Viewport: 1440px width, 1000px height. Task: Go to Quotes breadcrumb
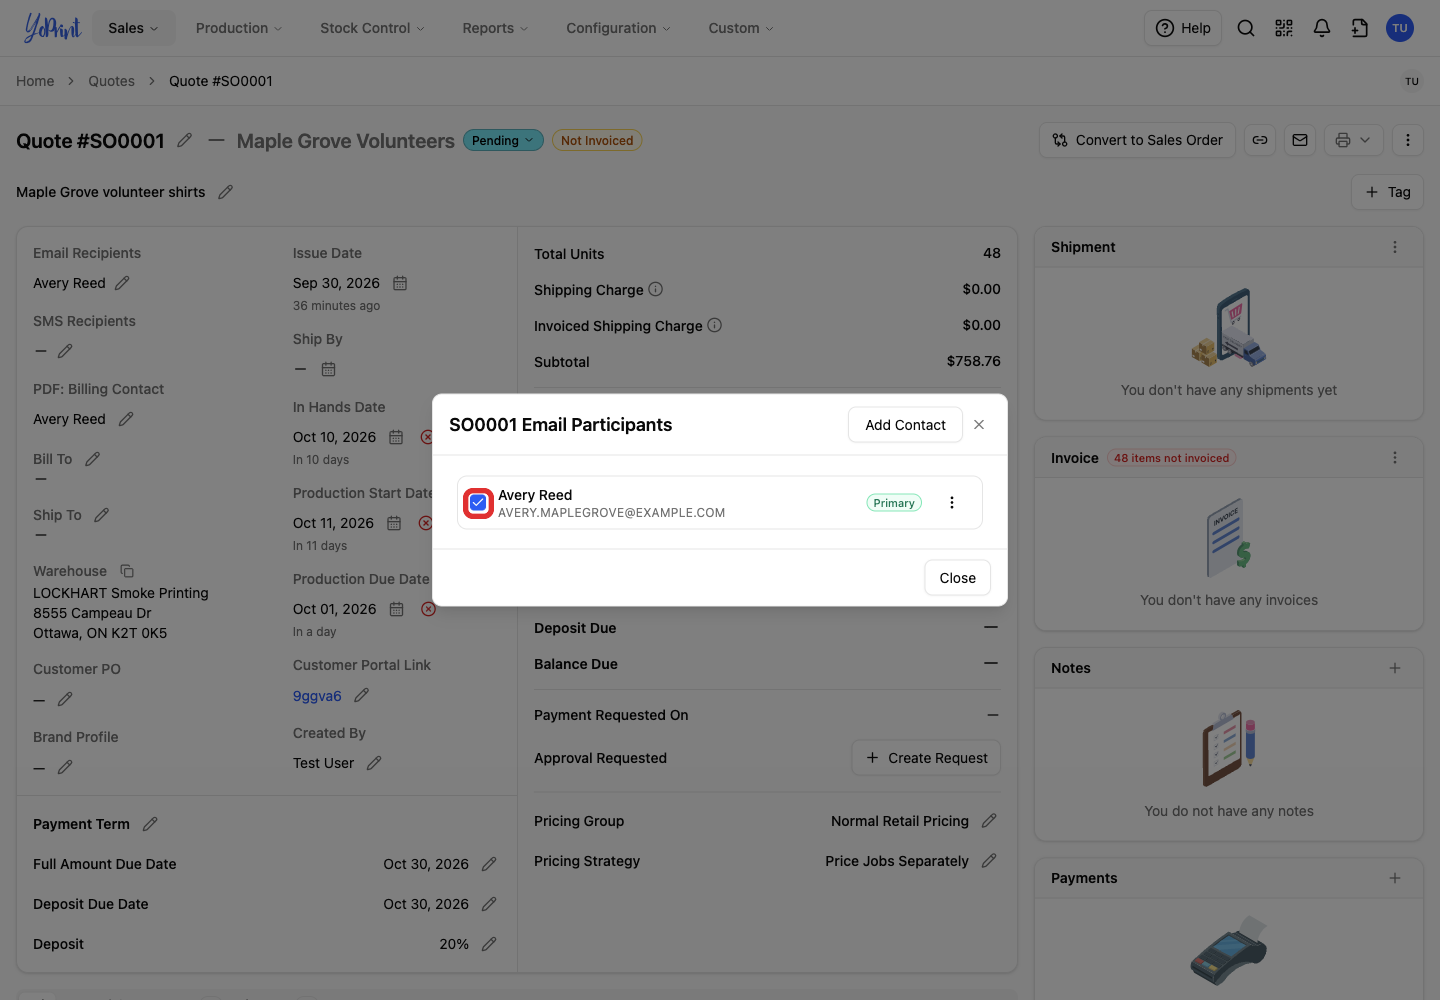tap(111, 81)
